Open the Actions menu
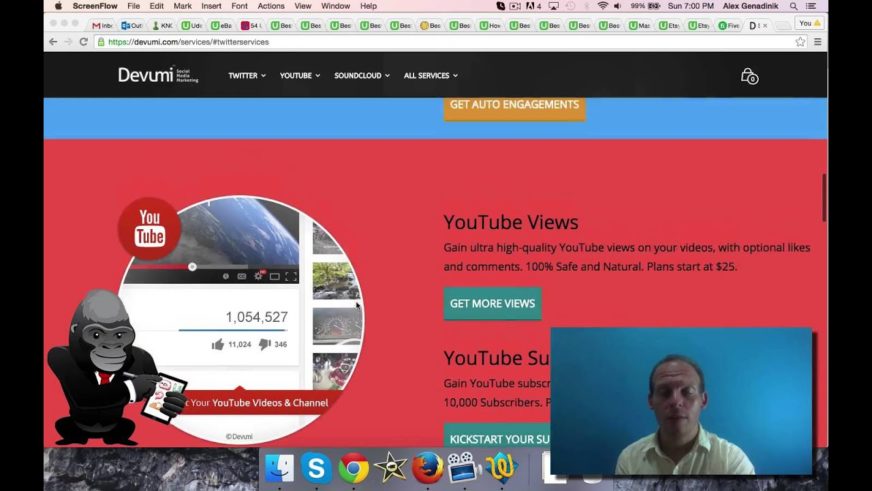Viewport: 872px width, 491px height. click(x=271, y=6)
